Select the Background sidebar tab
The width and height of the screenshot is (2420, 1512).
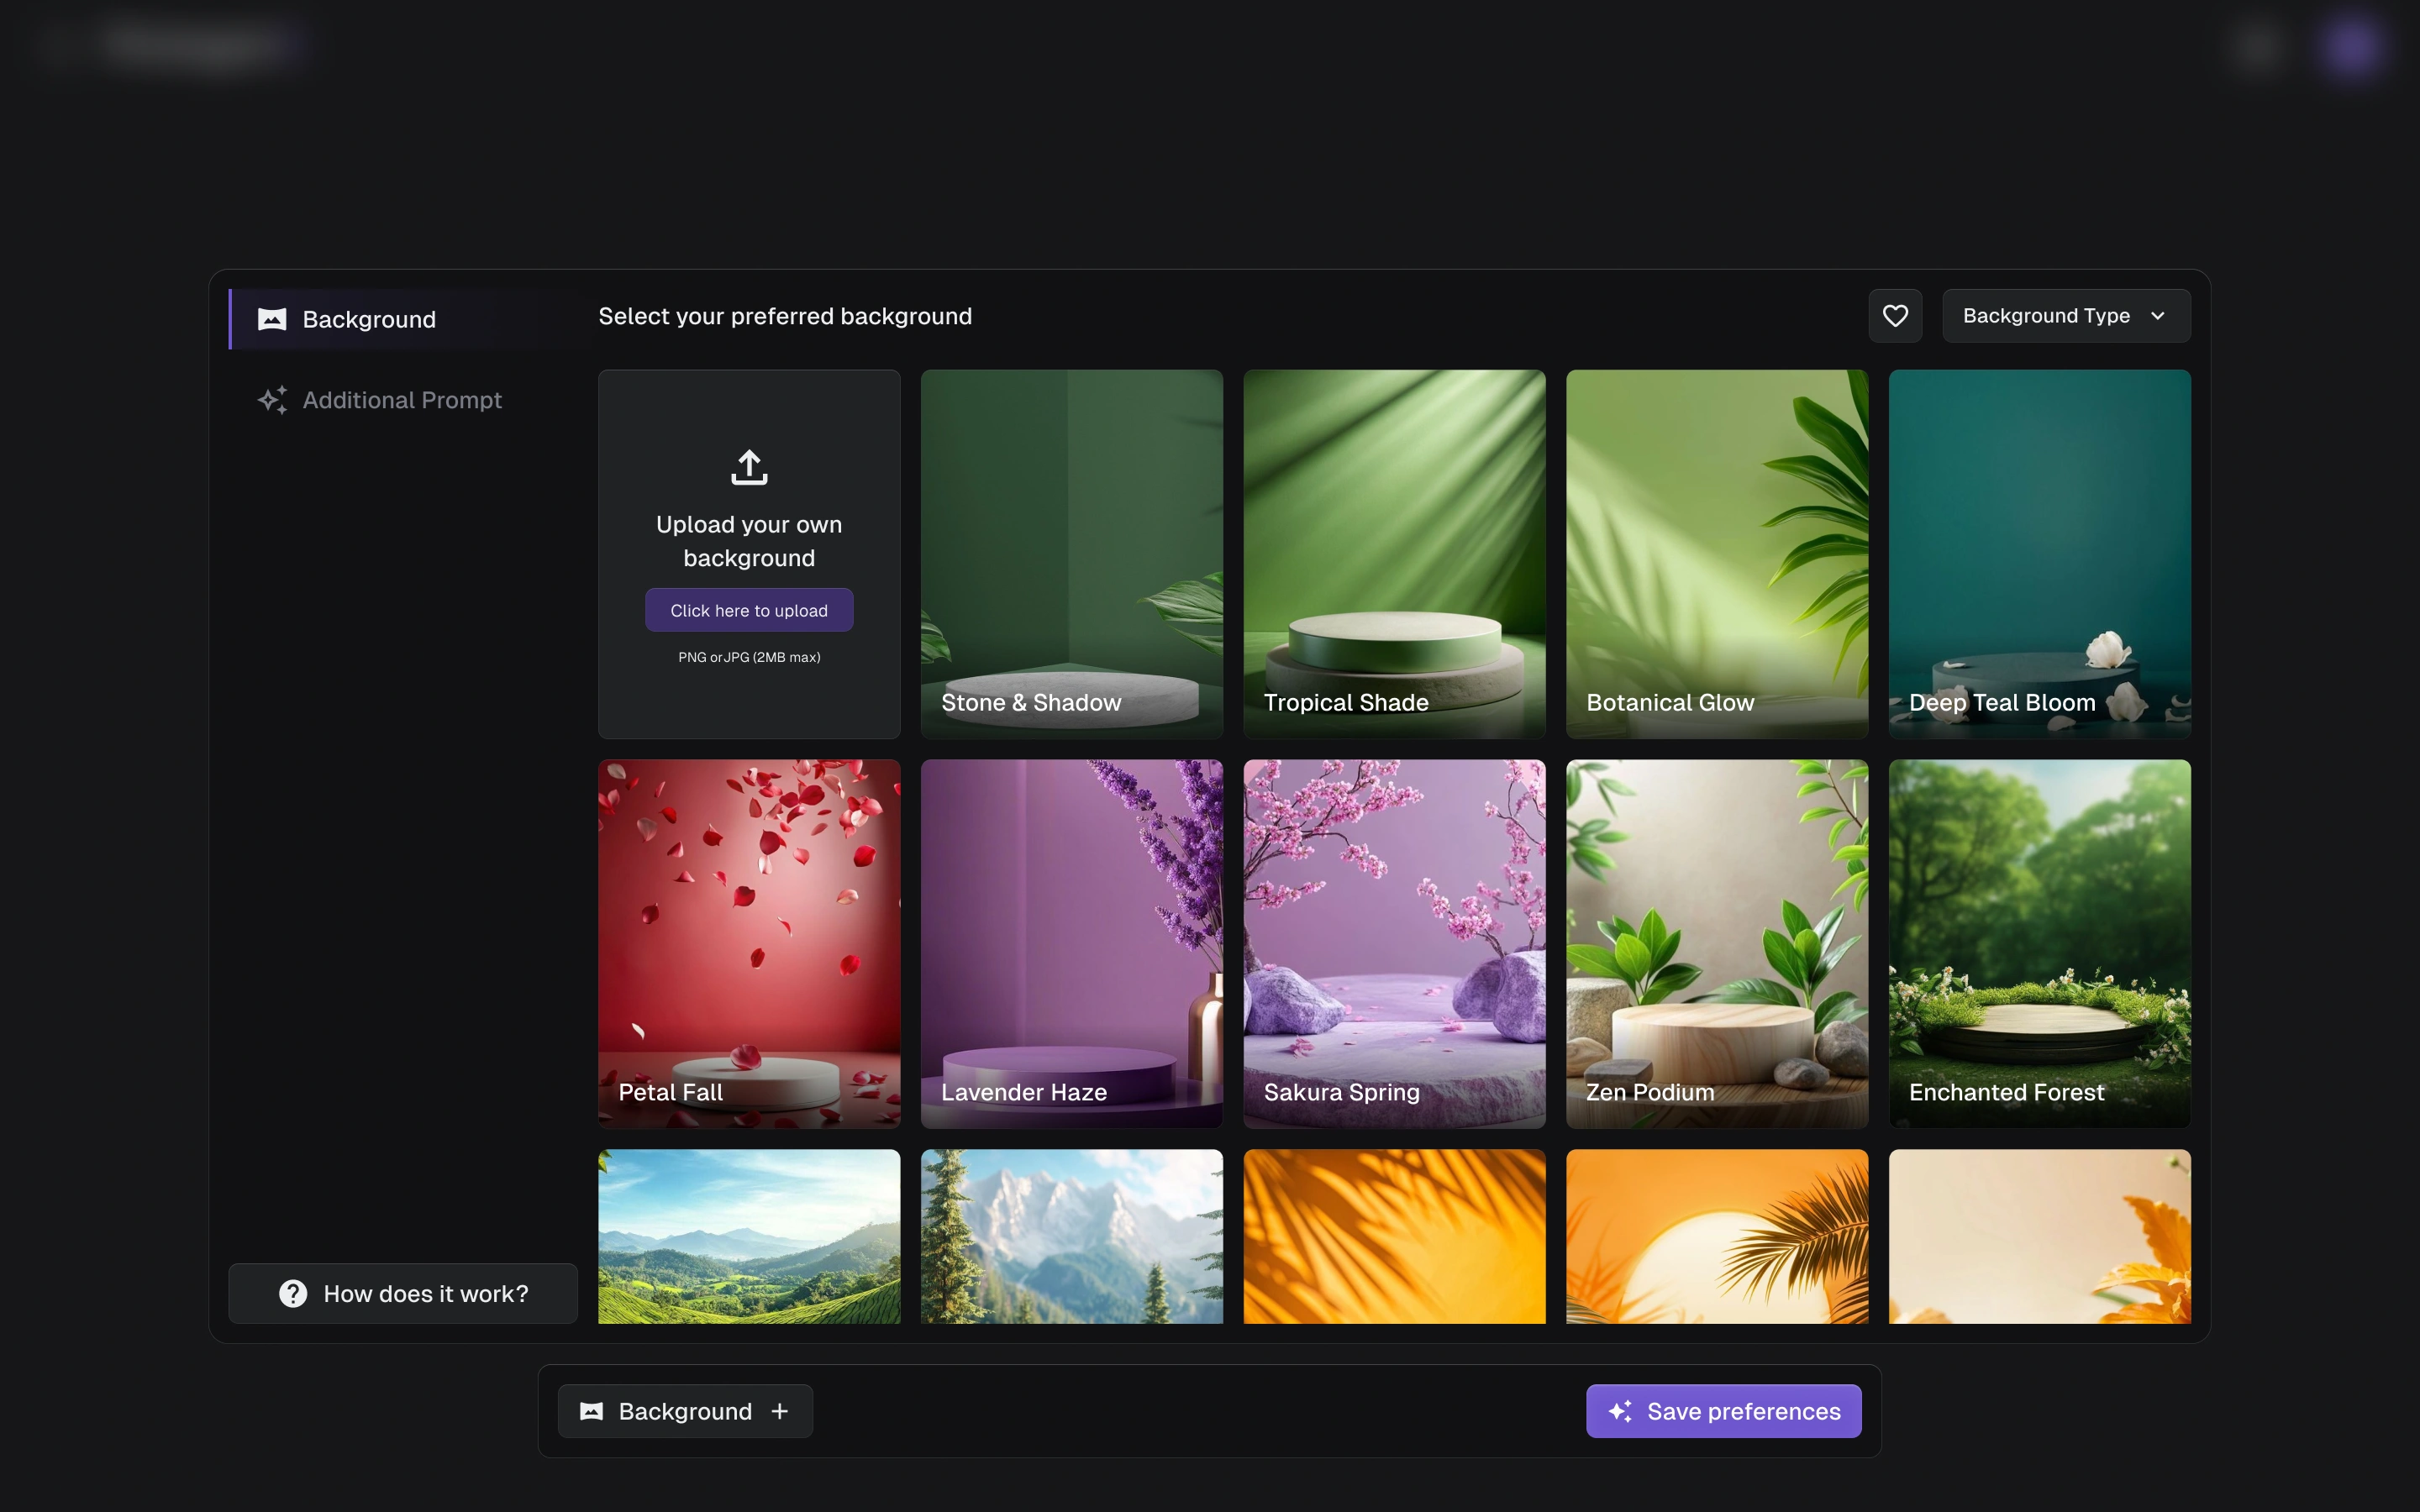[369, 319]
